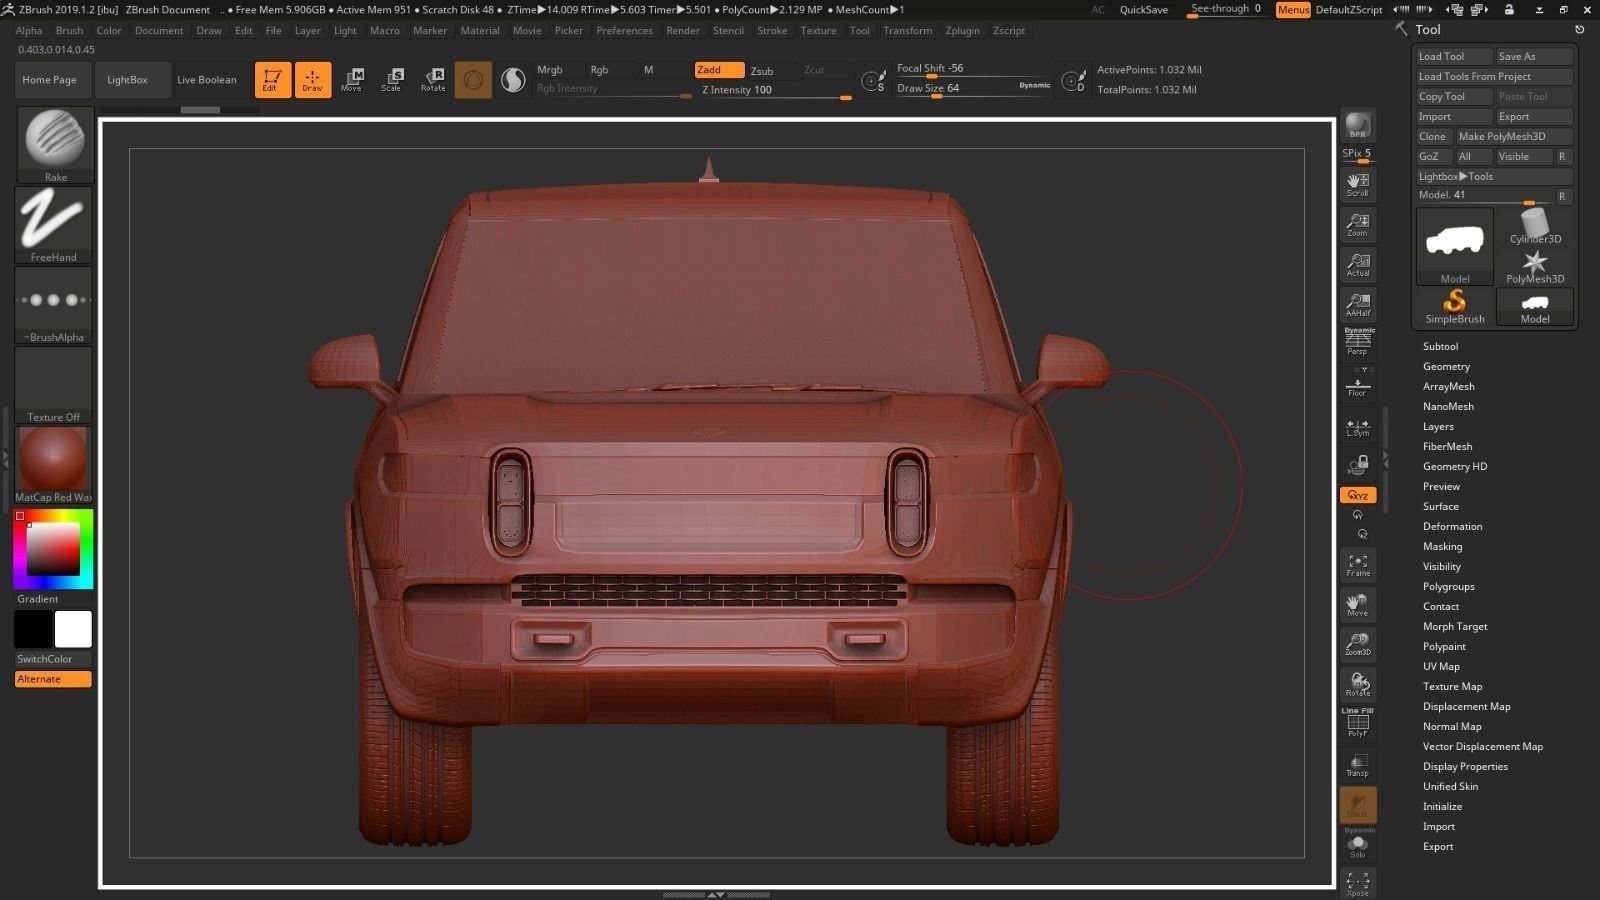Toggle Edit mode in the toolbar

[x=272, y=80]
